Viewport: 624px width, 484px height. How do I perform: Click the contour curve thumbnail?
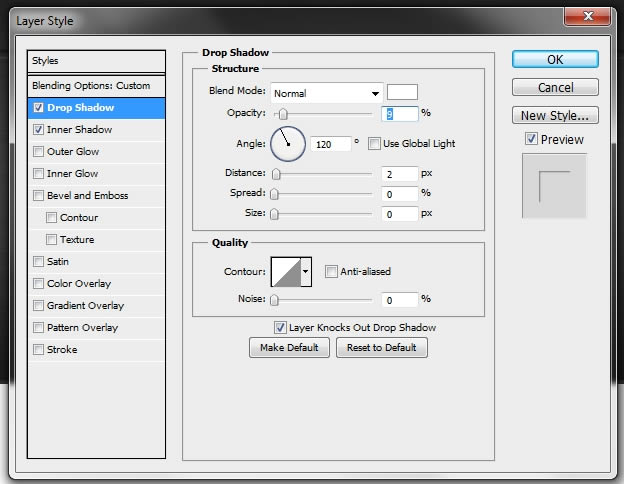(286, 271)
